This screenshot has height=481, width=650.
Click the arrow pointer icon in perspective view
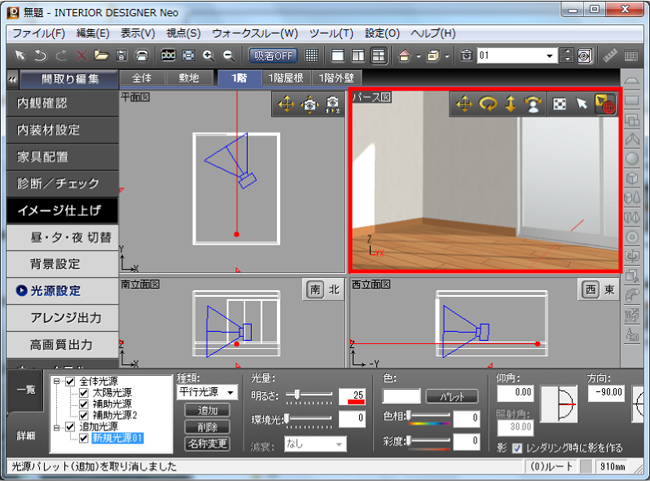point(582,104)
